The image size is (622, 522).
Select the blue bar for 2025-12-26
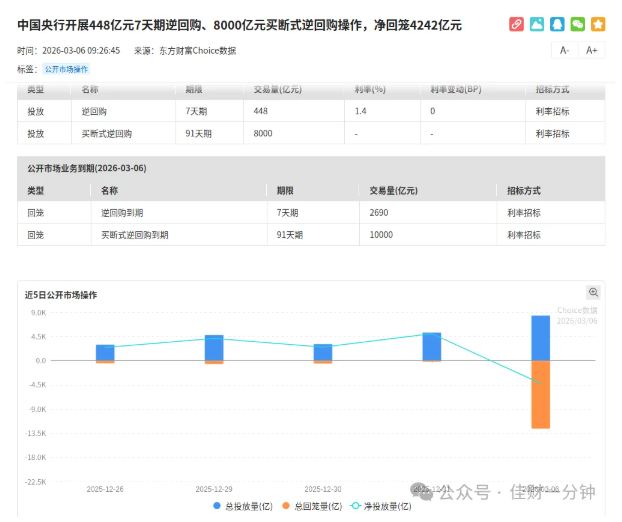pos(105,353)
